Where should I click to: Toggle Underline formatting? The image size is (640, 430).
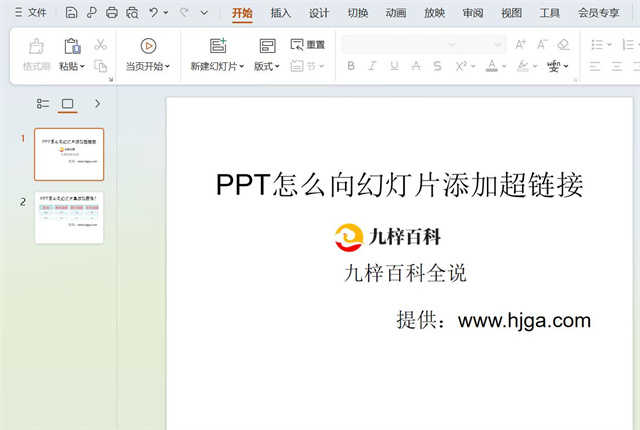(x=394, y=66)
